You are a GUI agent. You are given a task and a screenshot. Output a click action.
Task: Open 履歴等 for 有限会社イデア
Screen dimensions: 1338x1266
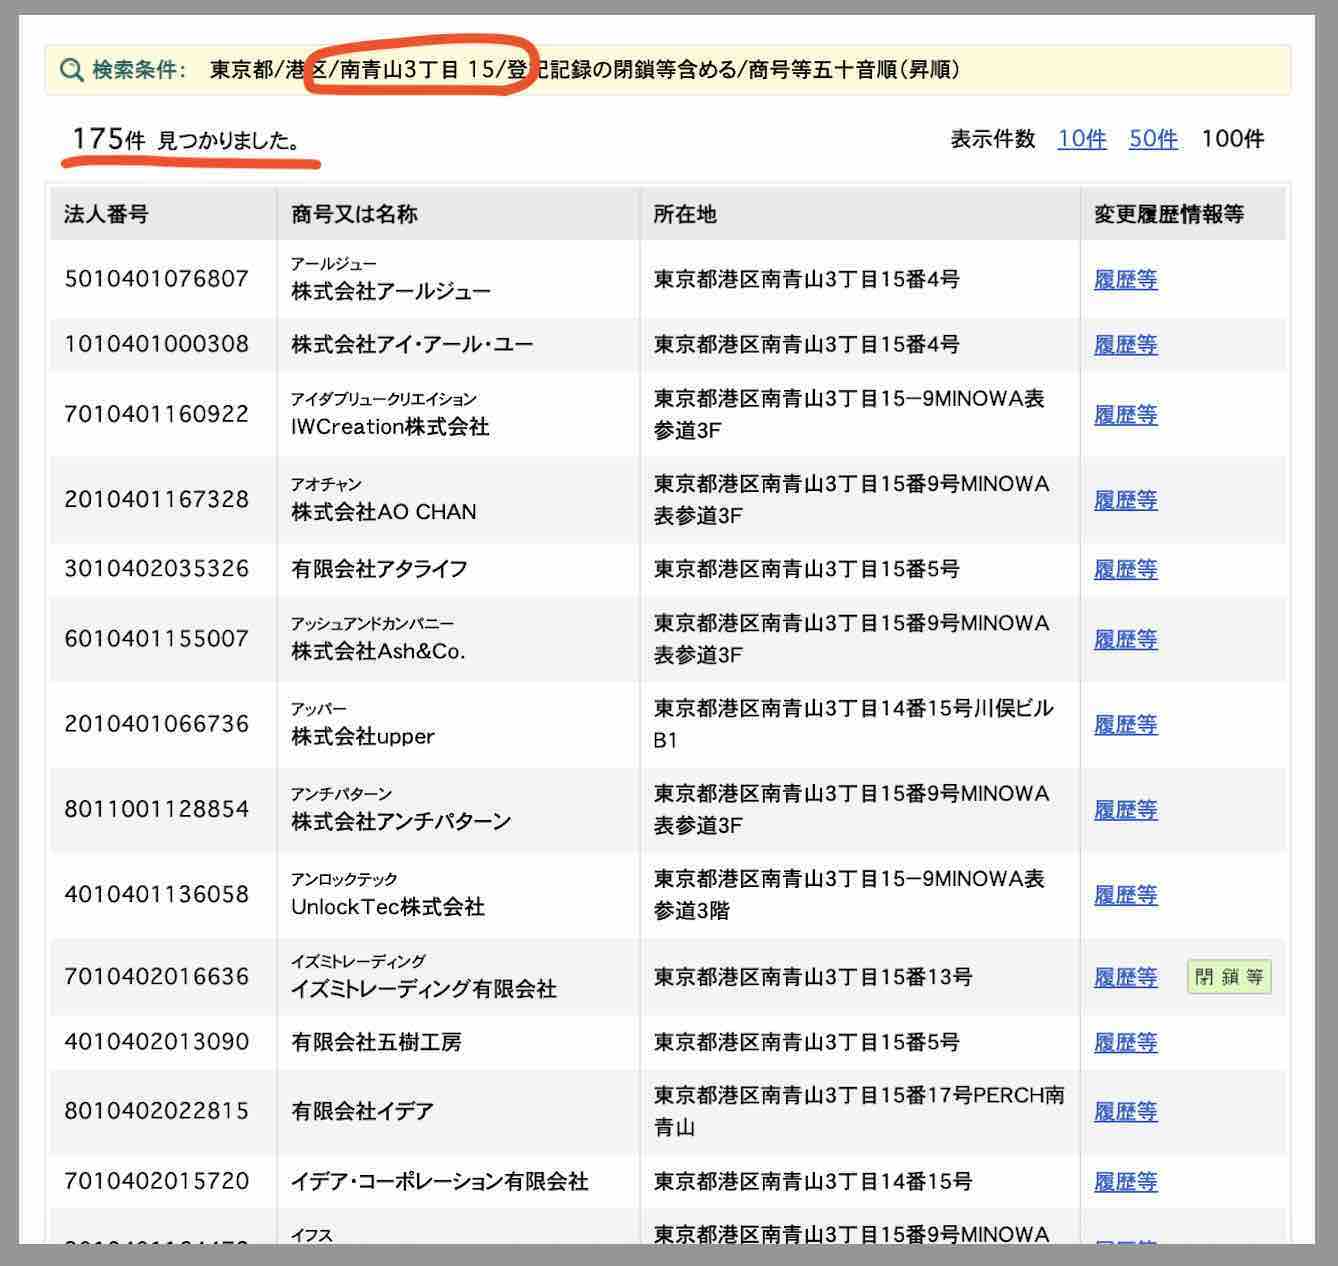click(x=1125, y=1111)
